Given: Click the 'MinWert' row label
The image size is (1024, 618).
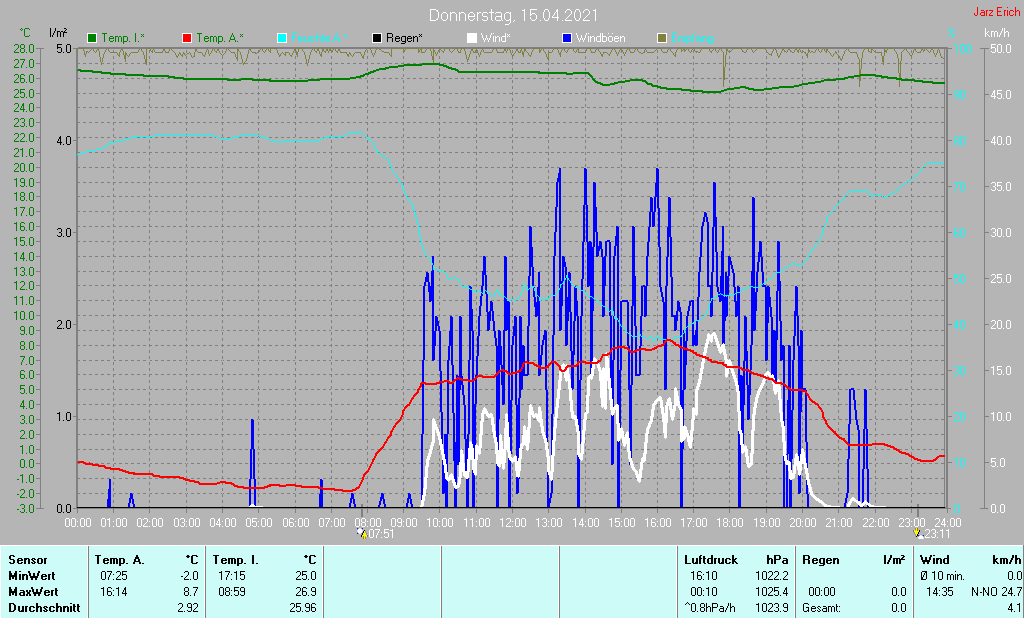Looking at the screenshot, I should [x=32, y=576].
